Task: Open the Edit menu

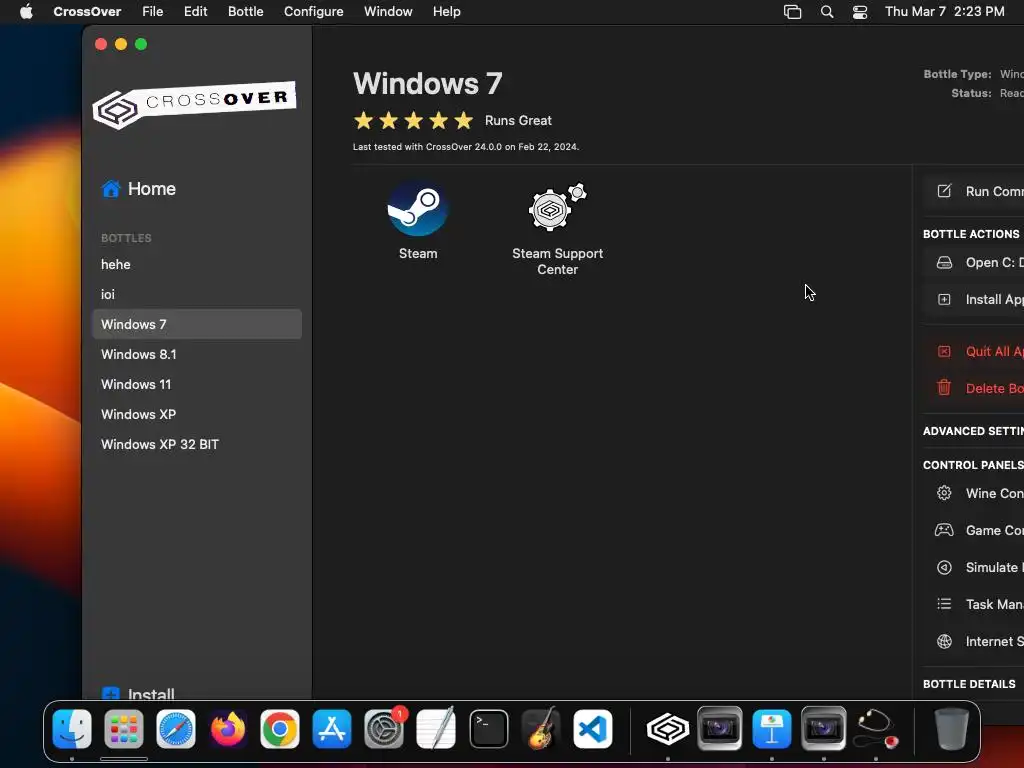Action: 195,12
